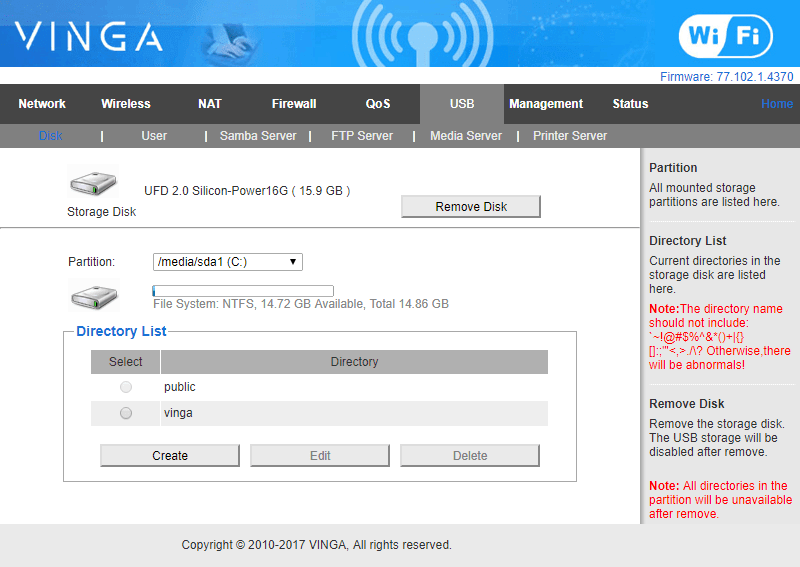This screenshot has height=567, width=800.
Task: Open the Media Server subtab
Action: (466, 136)
